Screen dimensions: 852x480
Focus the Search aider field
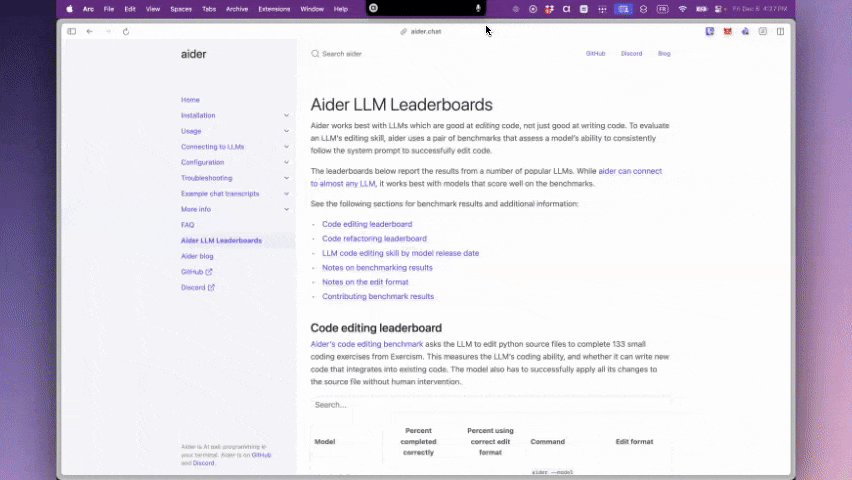pyautogui.click(x=342, y=54)
